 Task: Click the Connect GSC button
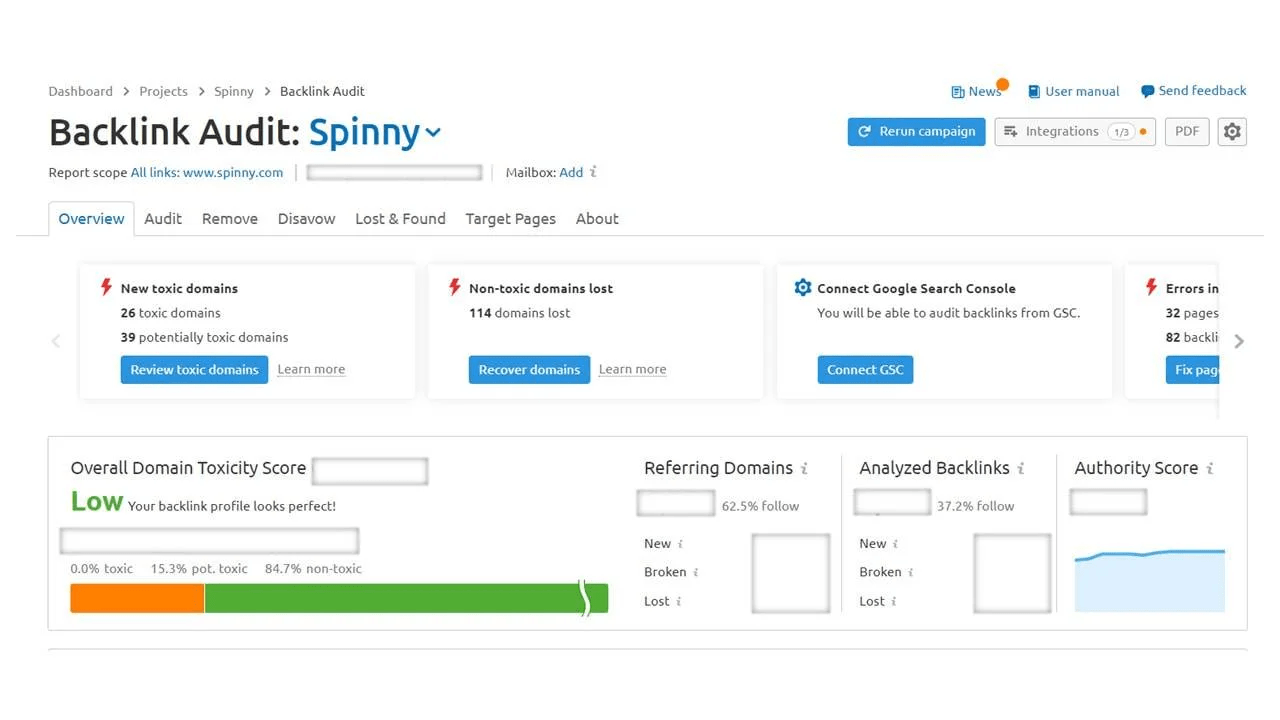pyautogui.click(x=865, y=370)
